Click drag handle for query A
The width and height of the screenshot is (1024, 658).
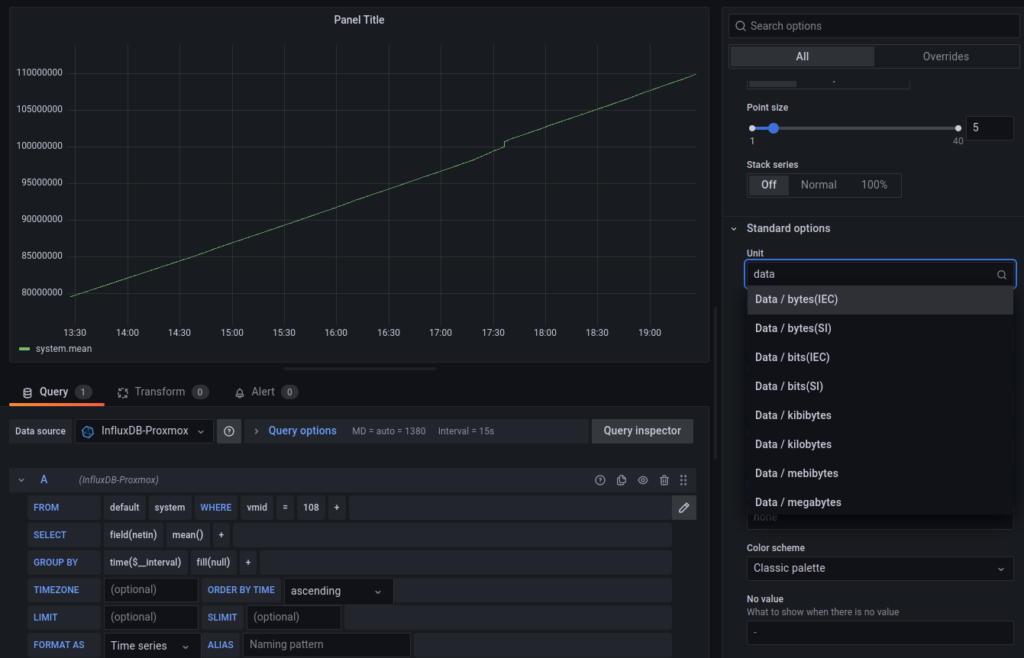coord(684,480)
